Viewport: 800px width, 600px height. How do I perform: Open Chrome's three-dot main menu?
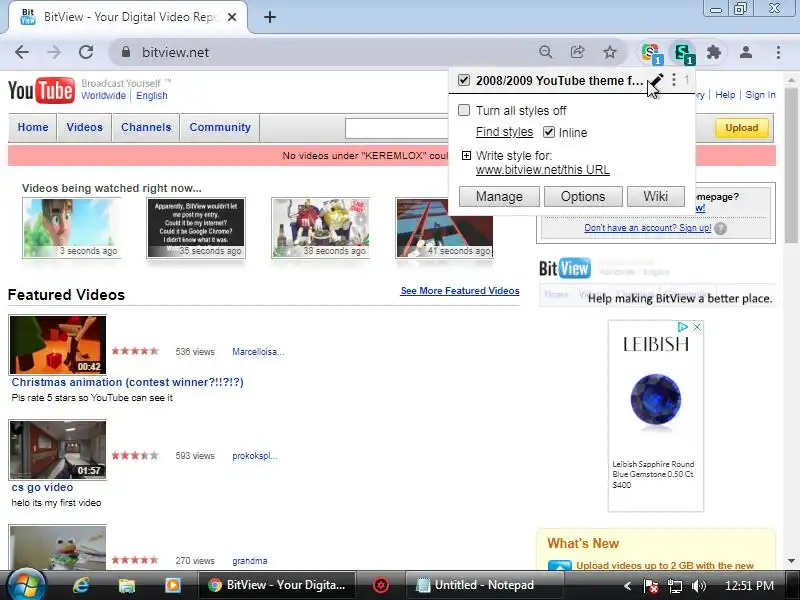778,52
